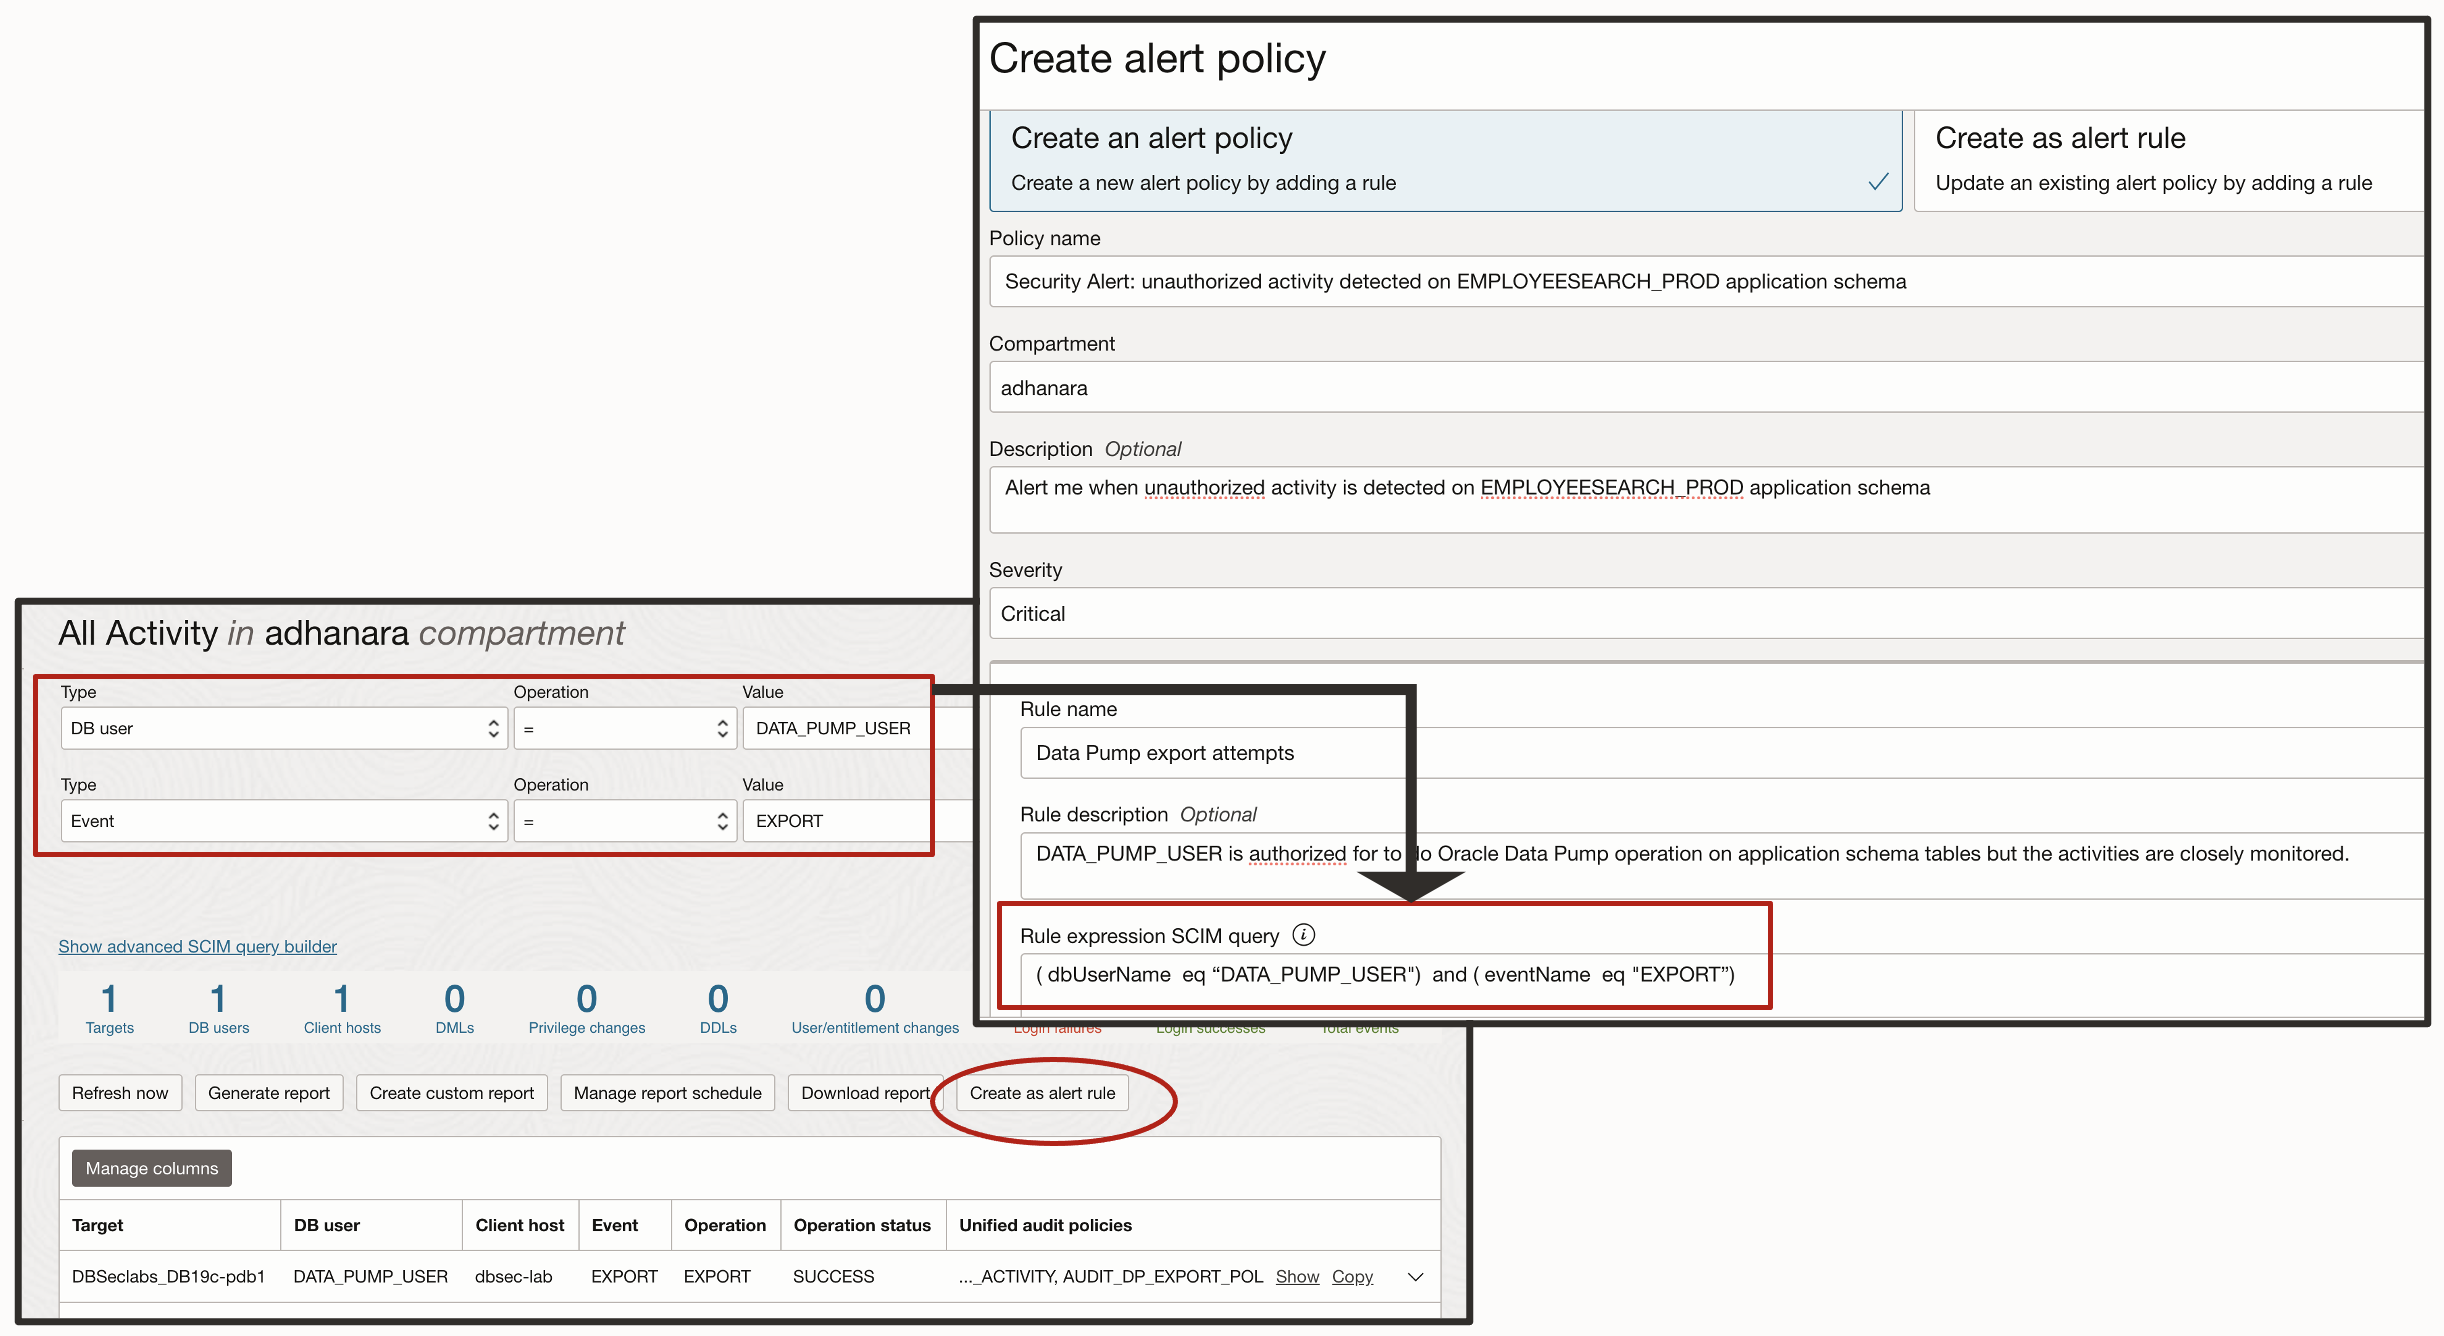This screenshot has height=1336, width=2444.
Task: Open Show advanced SCIM query builder
Action: coord(197,946)
